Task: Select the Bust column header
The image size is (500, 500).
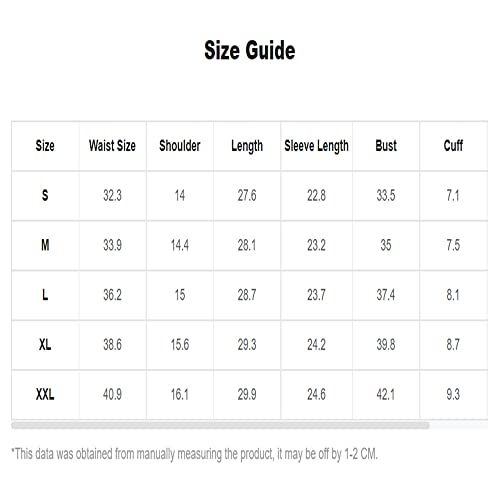Action: (x=386, y=146)
